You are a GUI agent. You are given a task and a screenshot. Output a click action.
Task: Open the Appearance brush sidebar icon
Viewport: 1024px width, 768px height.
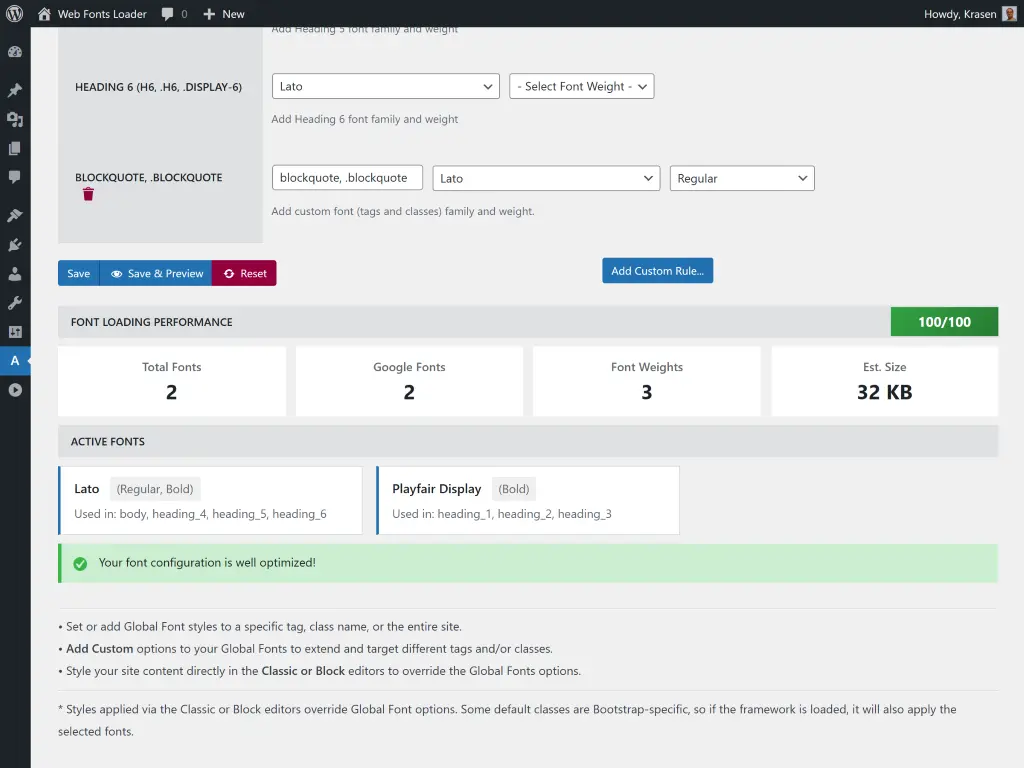coord(15,214)
